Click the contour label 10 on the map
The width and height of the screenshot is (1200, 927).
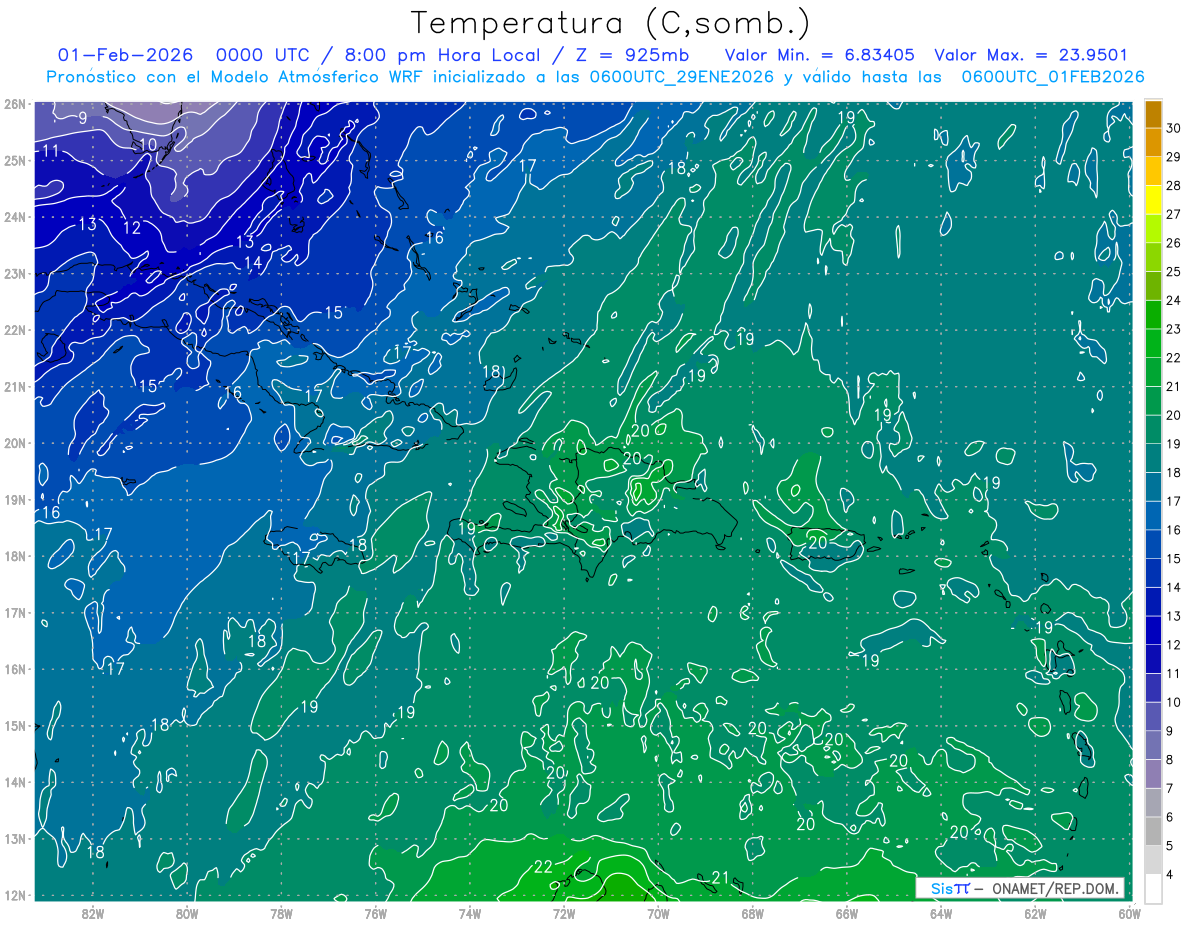(148, 145)
